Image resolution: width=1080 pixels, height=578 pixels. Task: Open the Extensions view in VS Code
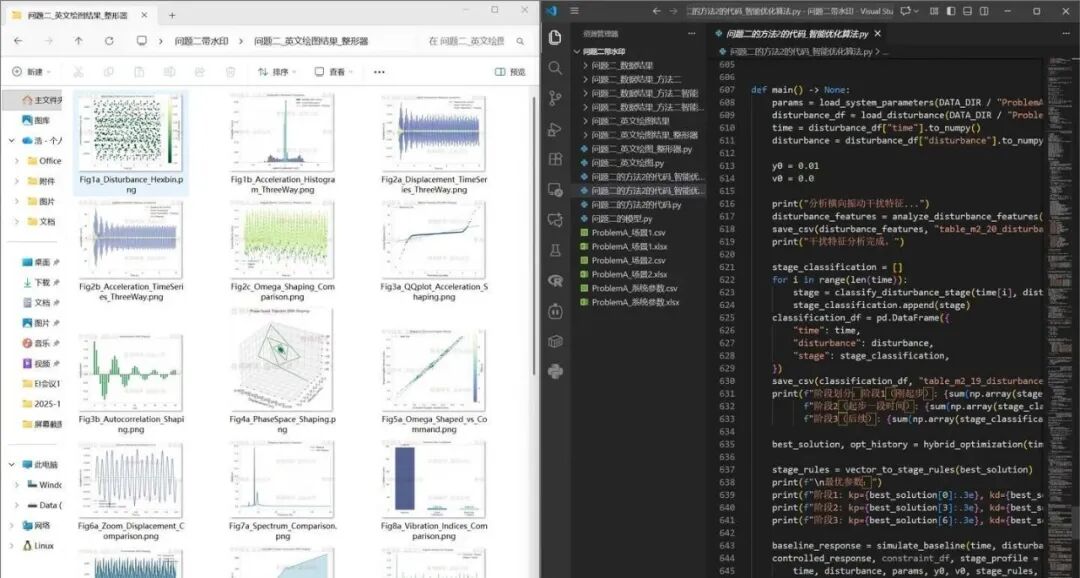pos(555,159)
